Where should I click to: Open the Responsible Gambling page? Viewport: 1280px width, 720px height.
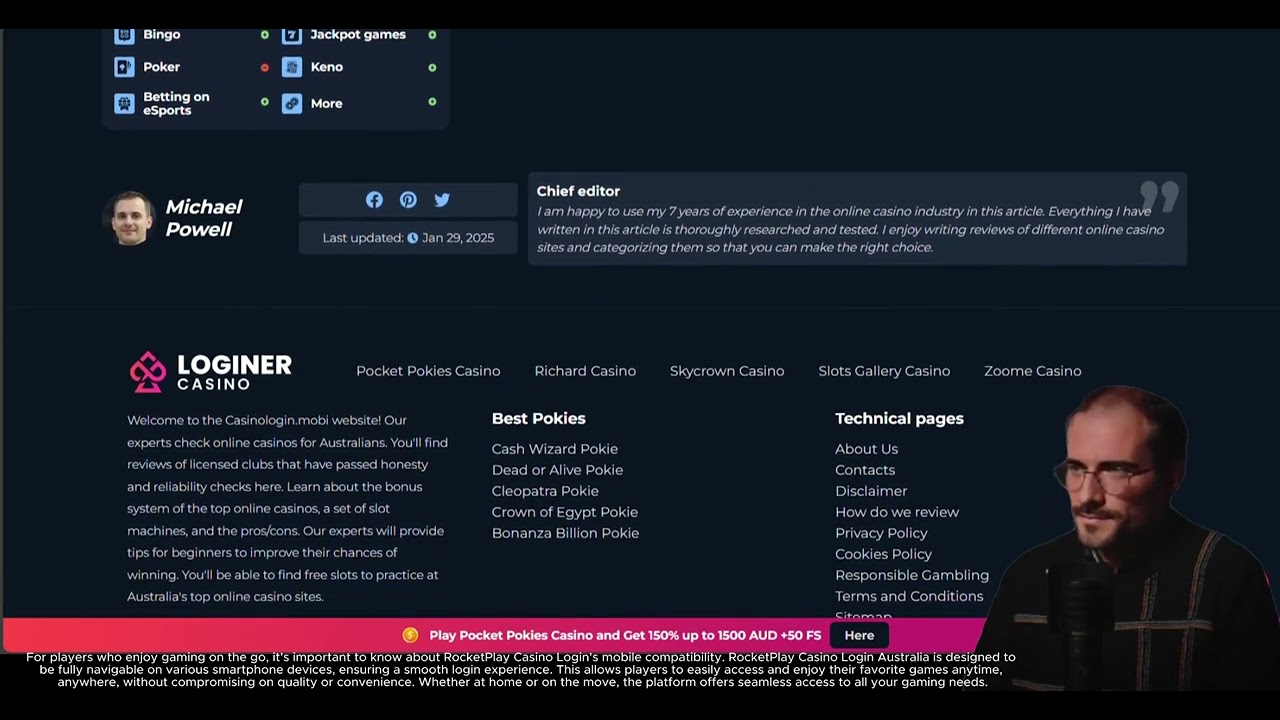coord(912,575)
